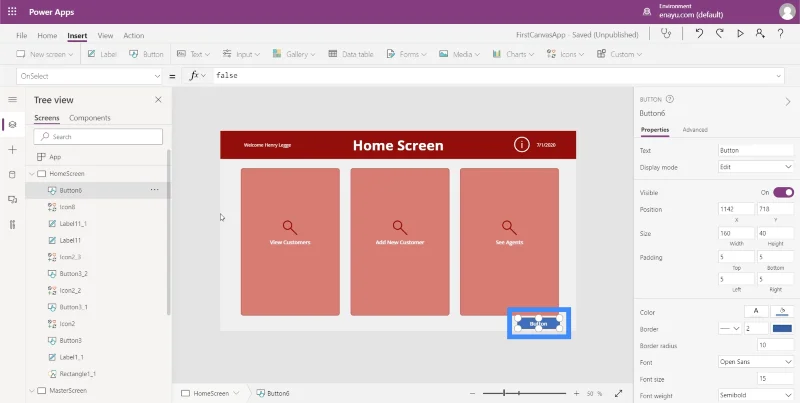Viewport: 800px width, 403px height.
Task: Close the Tree view panel
Action: coord(158,100)
